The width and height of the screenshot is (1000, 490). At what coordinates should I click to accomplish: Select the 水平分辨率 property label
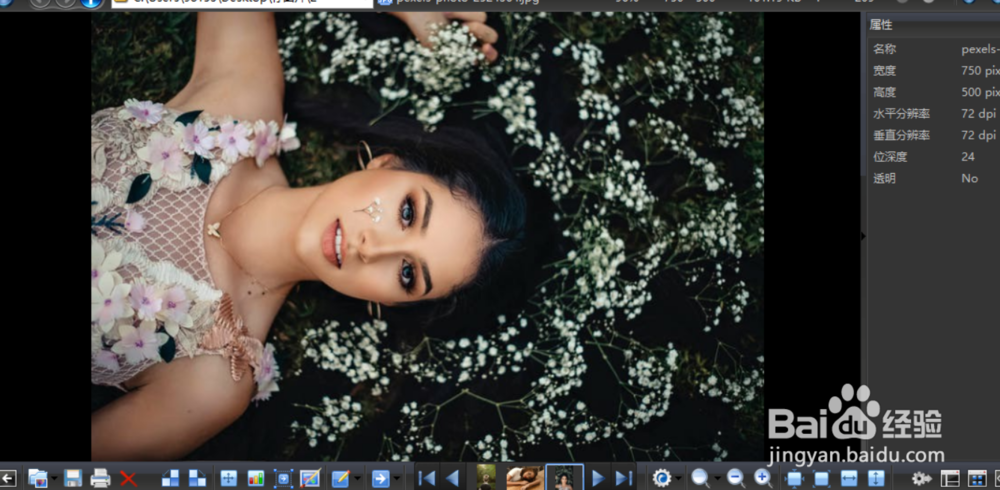click(901, 114)
